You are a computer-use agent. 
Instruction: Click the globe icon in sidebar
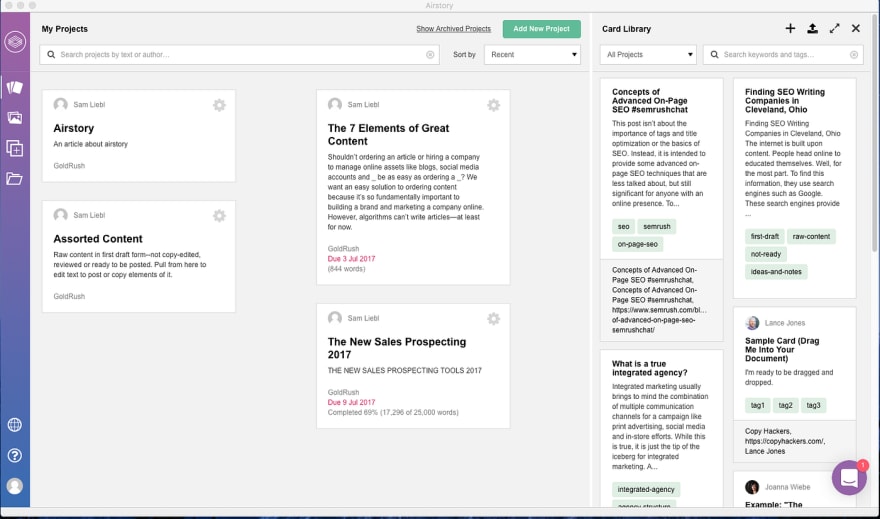coord(15,425)
